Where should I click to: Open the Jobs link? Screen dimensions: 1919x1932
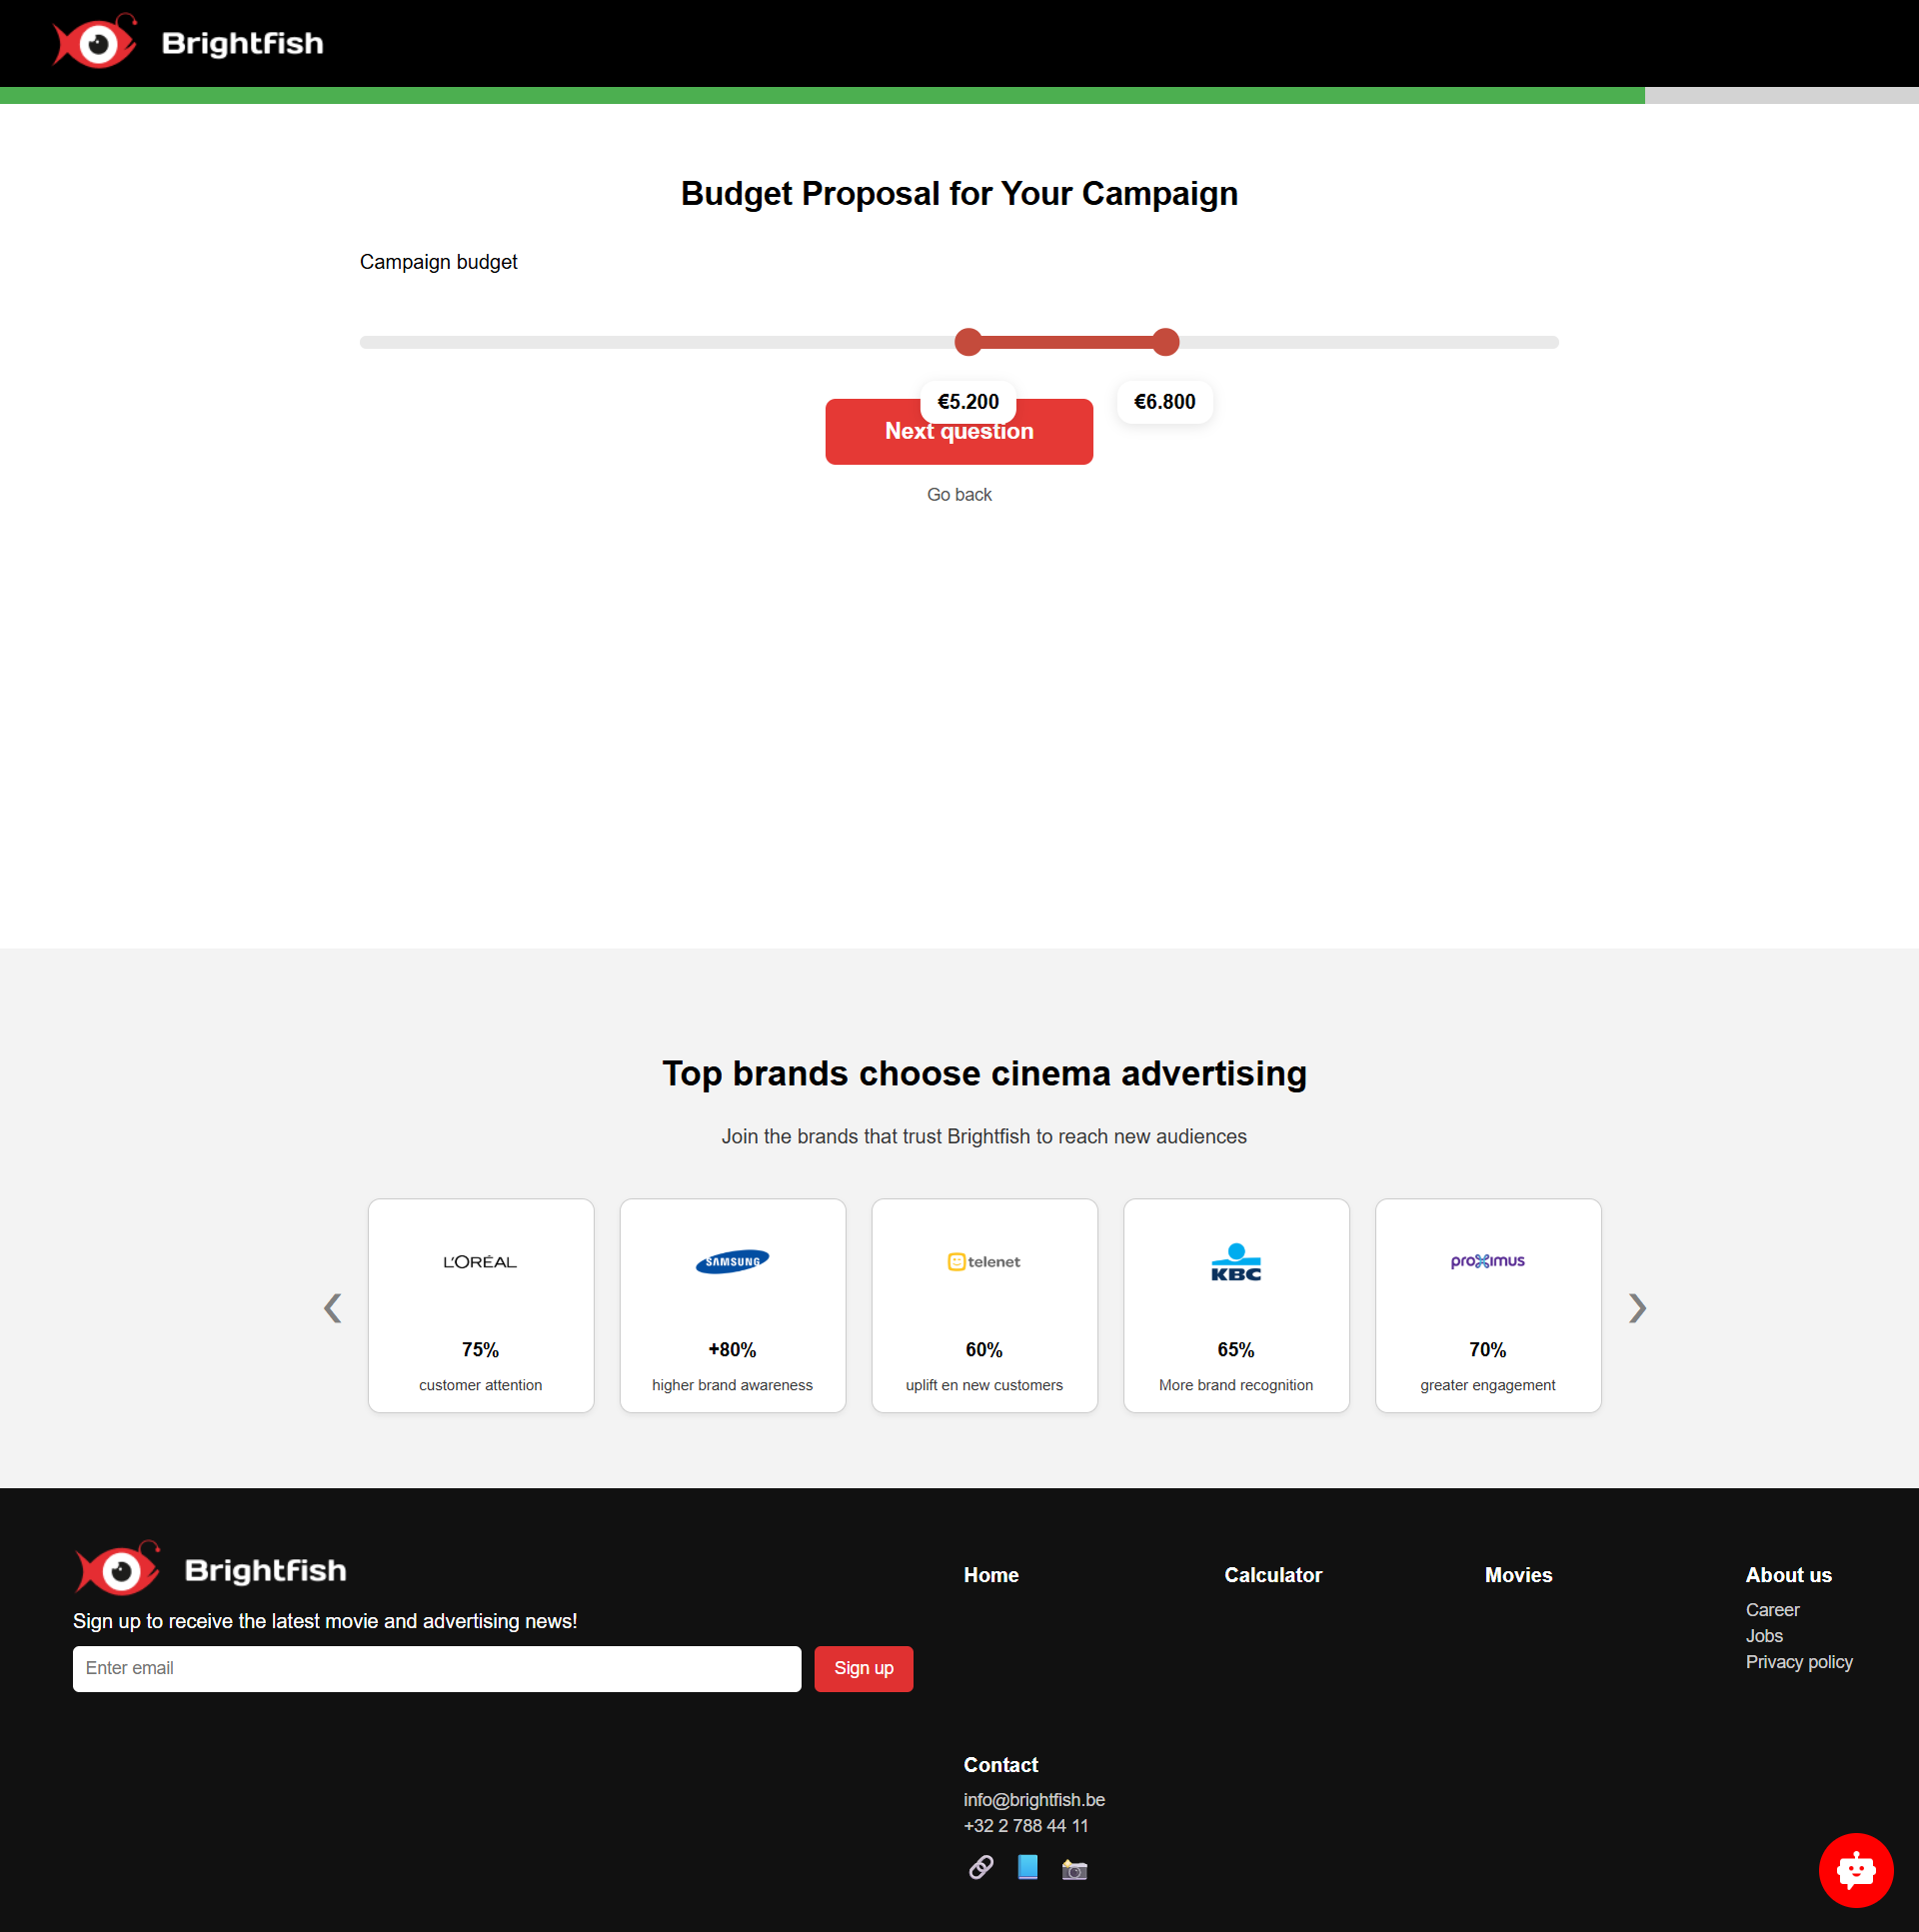pyautogui.click(x=1764, y=1636)
